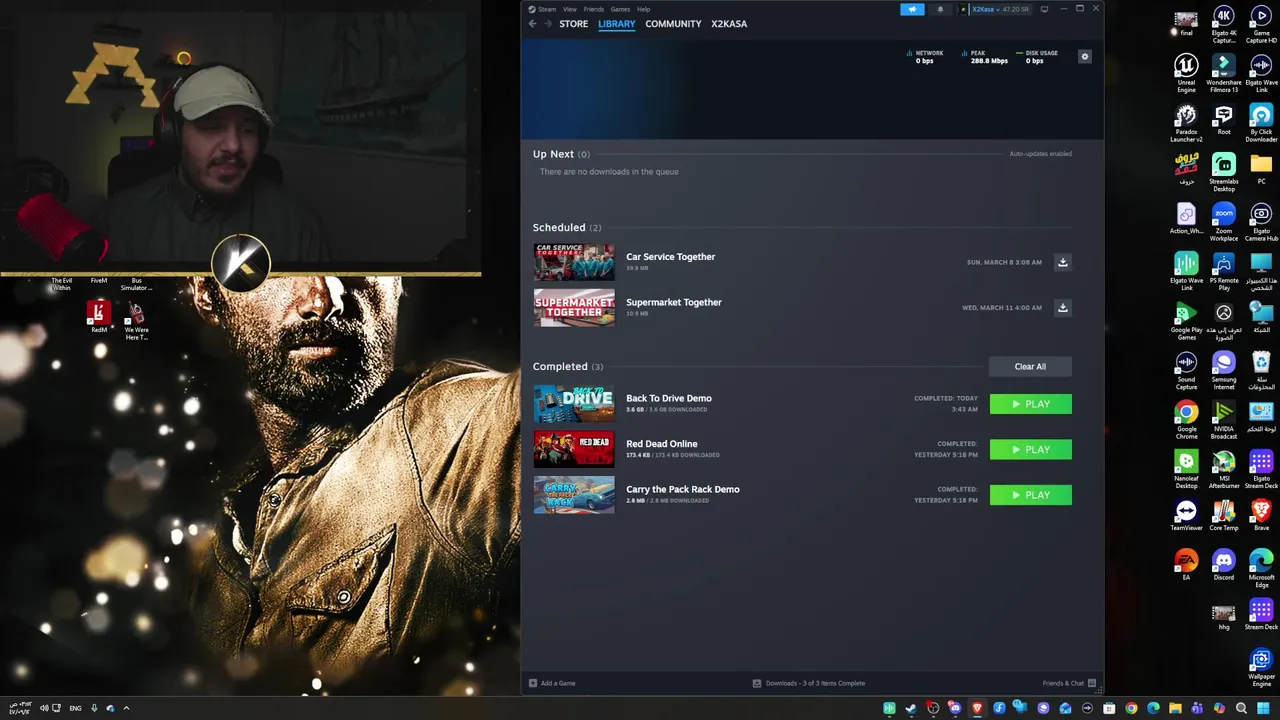Switch to the LIBRARY tab

coord(616,24)
